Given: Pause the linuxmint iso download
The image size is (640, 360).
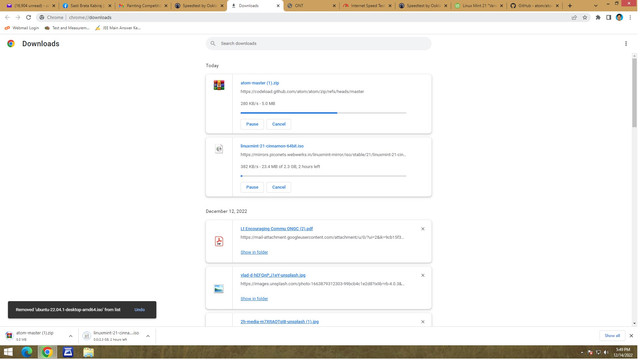Looking at the screenshot, I should (252, 187).
